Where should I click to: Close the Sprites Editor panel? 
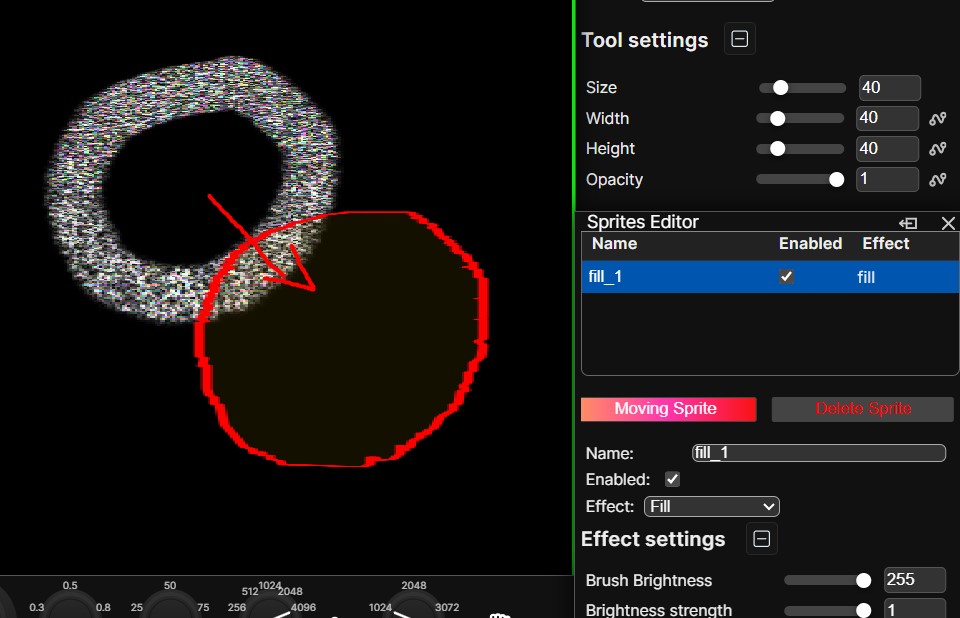pos(948,224)
